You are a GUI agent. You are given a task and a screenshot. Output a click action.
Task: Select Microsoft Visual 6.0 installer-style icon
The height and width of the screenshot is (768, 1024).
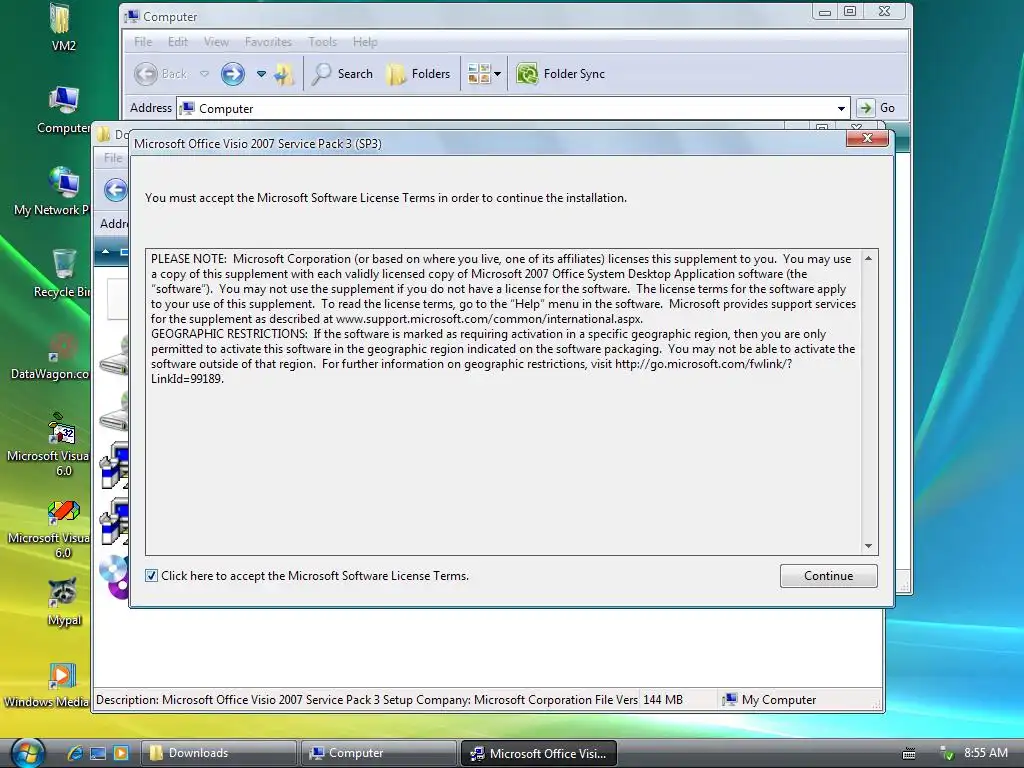50,445
